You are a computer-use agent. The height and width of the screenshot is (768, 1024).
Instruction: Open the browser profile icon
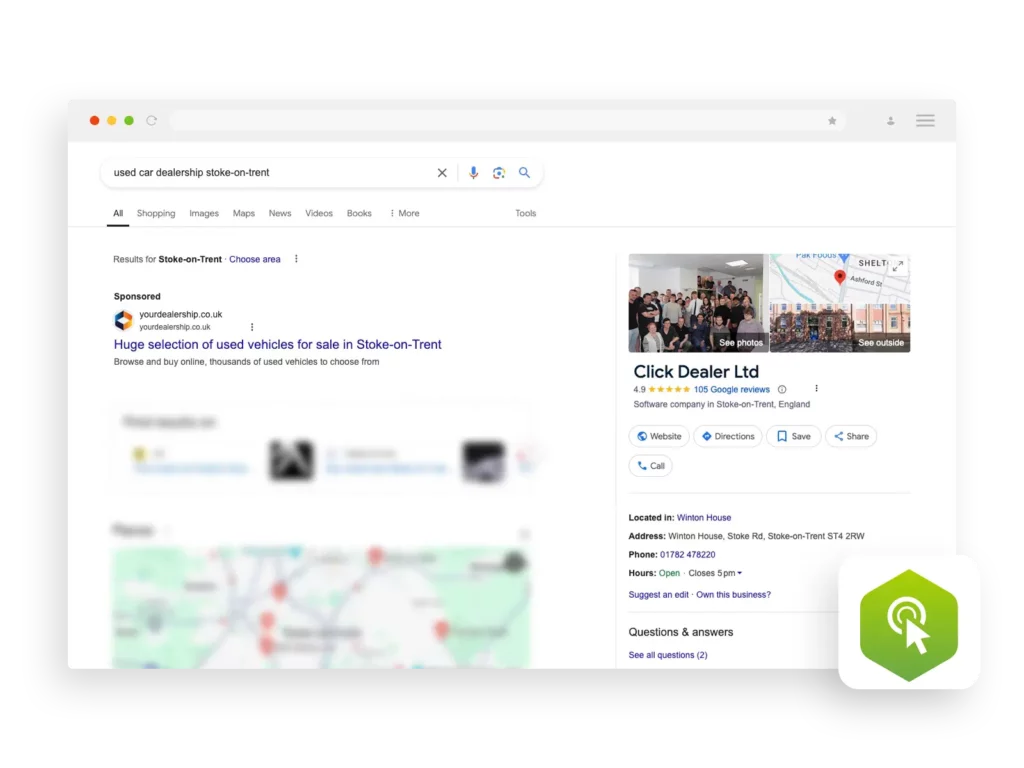(x=891, y=121)
